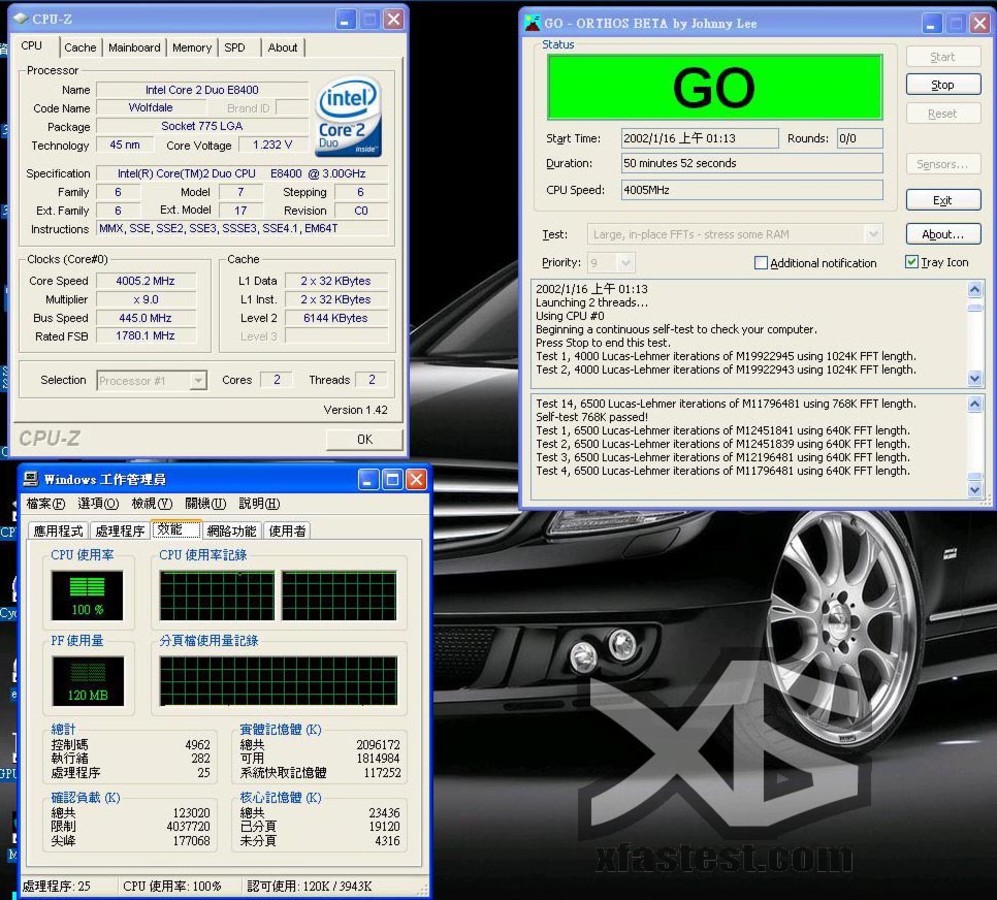Click the Rated FSB value 1780.1 MHz
The width and height of the screenshot is (997, 900).
(x=146, y=336)
